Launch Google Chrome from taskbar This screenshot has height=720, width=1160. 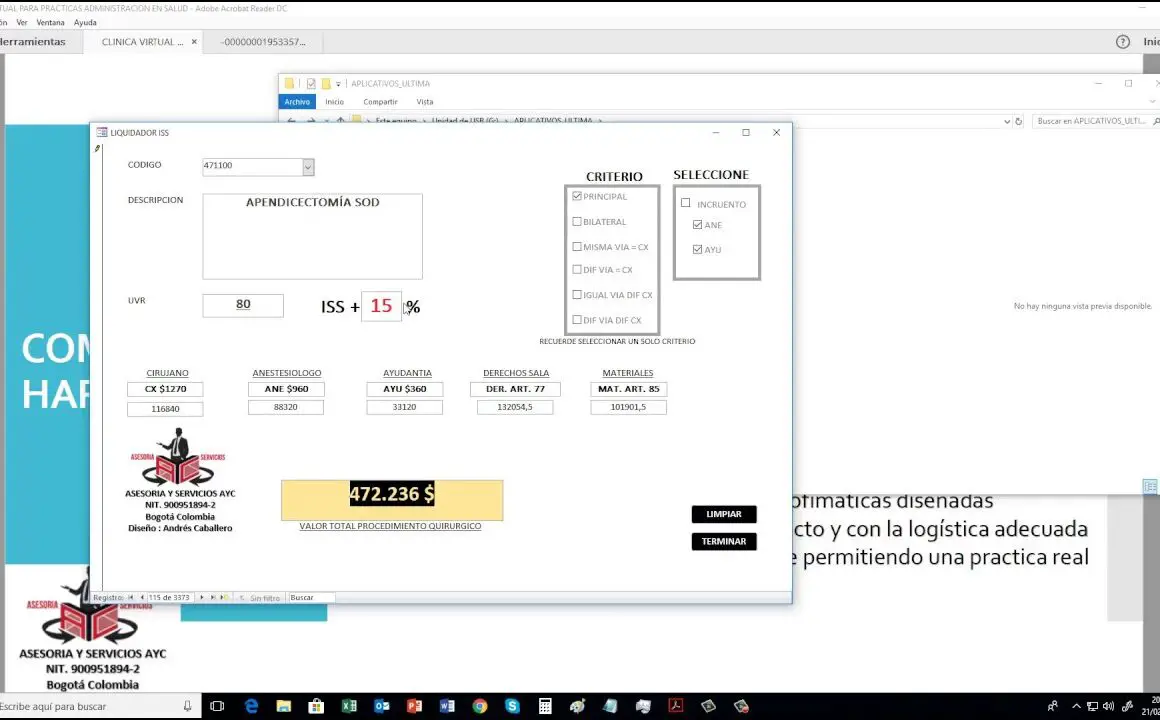point(479,706)
